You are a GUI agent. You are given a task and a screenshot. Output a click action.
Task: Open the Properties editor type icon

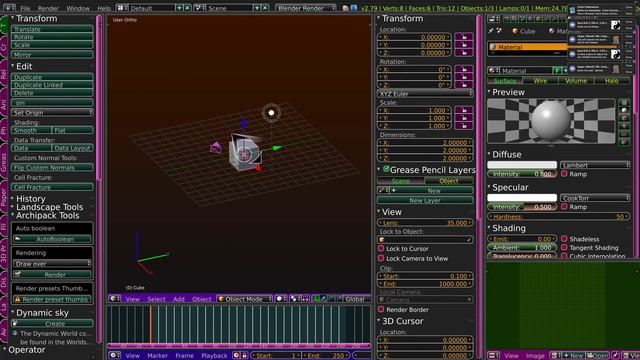493,19
